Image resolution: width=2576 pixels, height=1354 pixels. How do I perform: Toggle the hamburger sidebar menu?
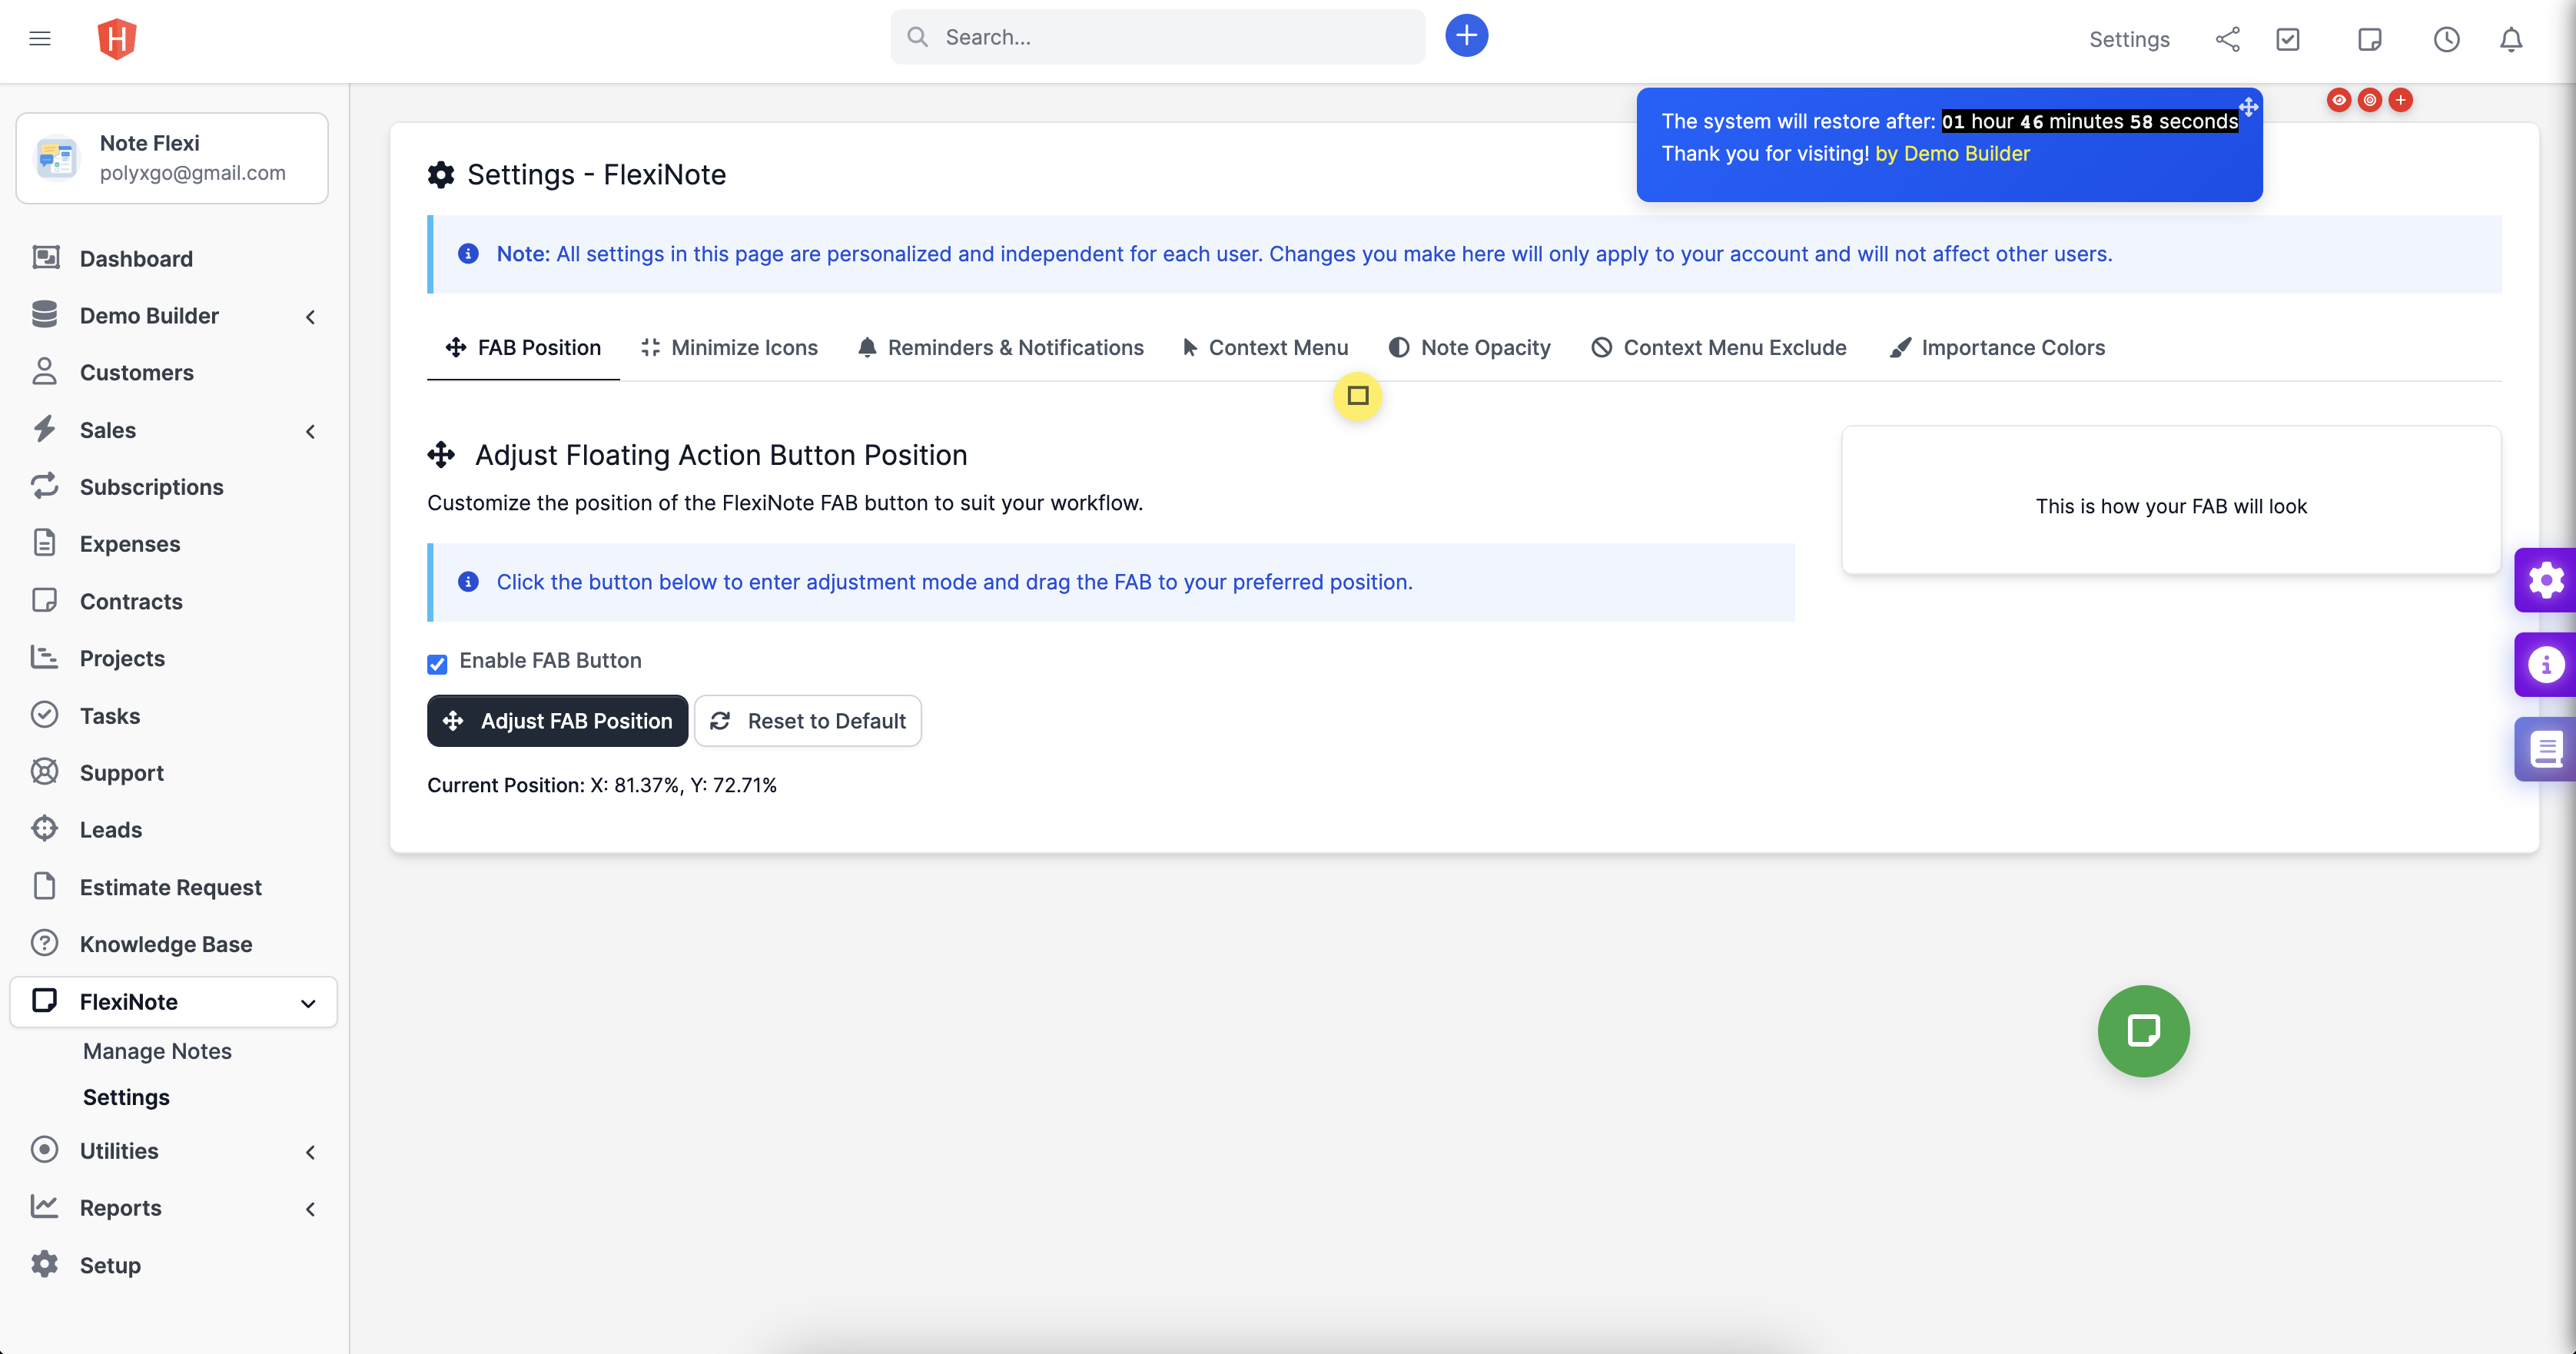pos(40,39)
